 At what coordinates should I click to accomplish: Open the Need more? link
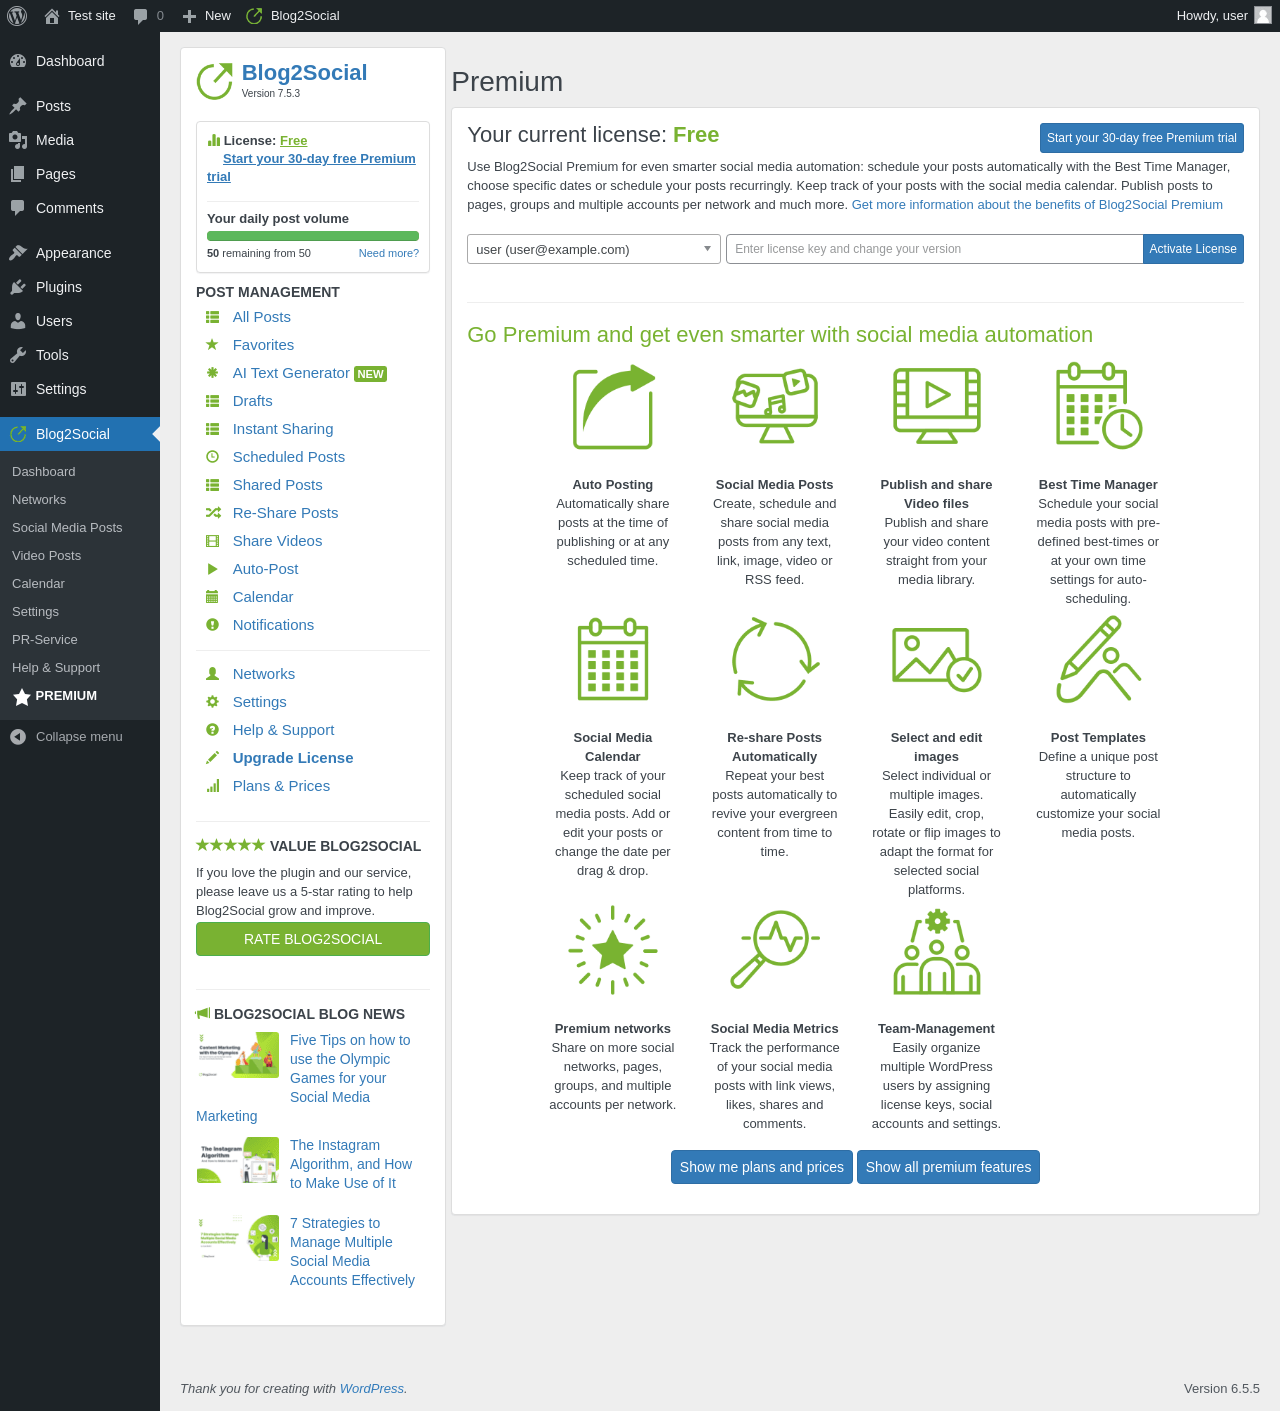[389, 253]
